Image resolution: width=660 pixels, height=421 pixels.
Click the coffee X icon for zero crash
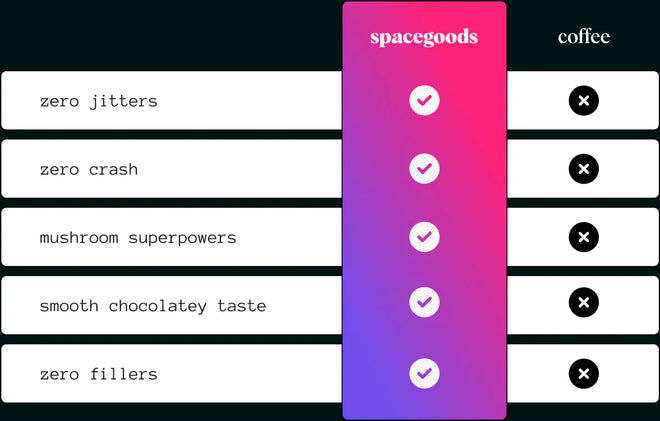(x=583, y=169)
